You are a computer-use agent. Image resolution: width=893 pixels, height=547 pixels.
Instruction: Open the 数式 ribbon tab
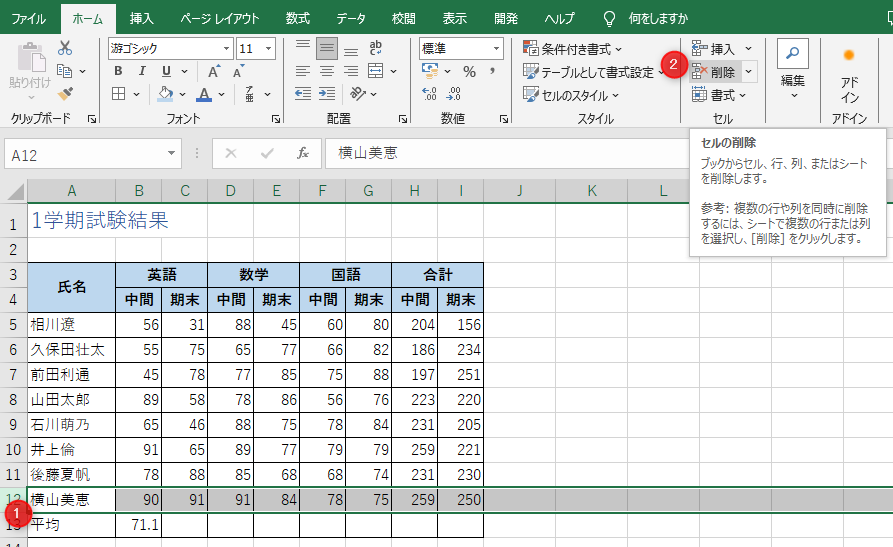coord(297,18)
